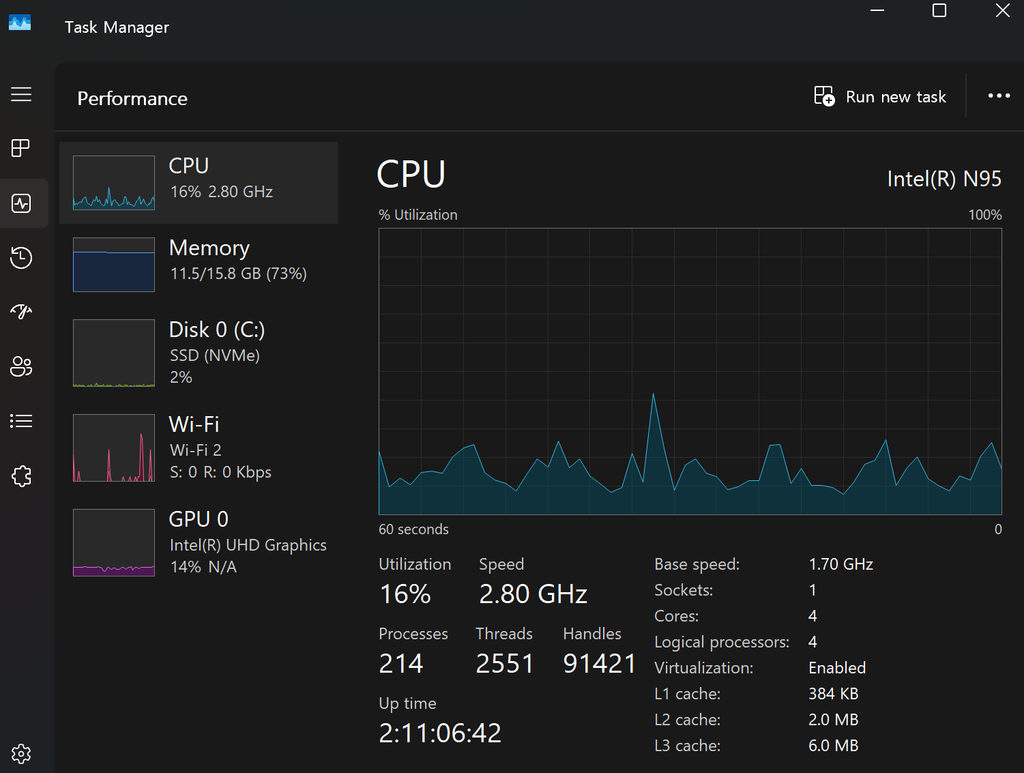Select the GPU 0 resource entry
Screen dimensions: 1024x773
[199, 543]
